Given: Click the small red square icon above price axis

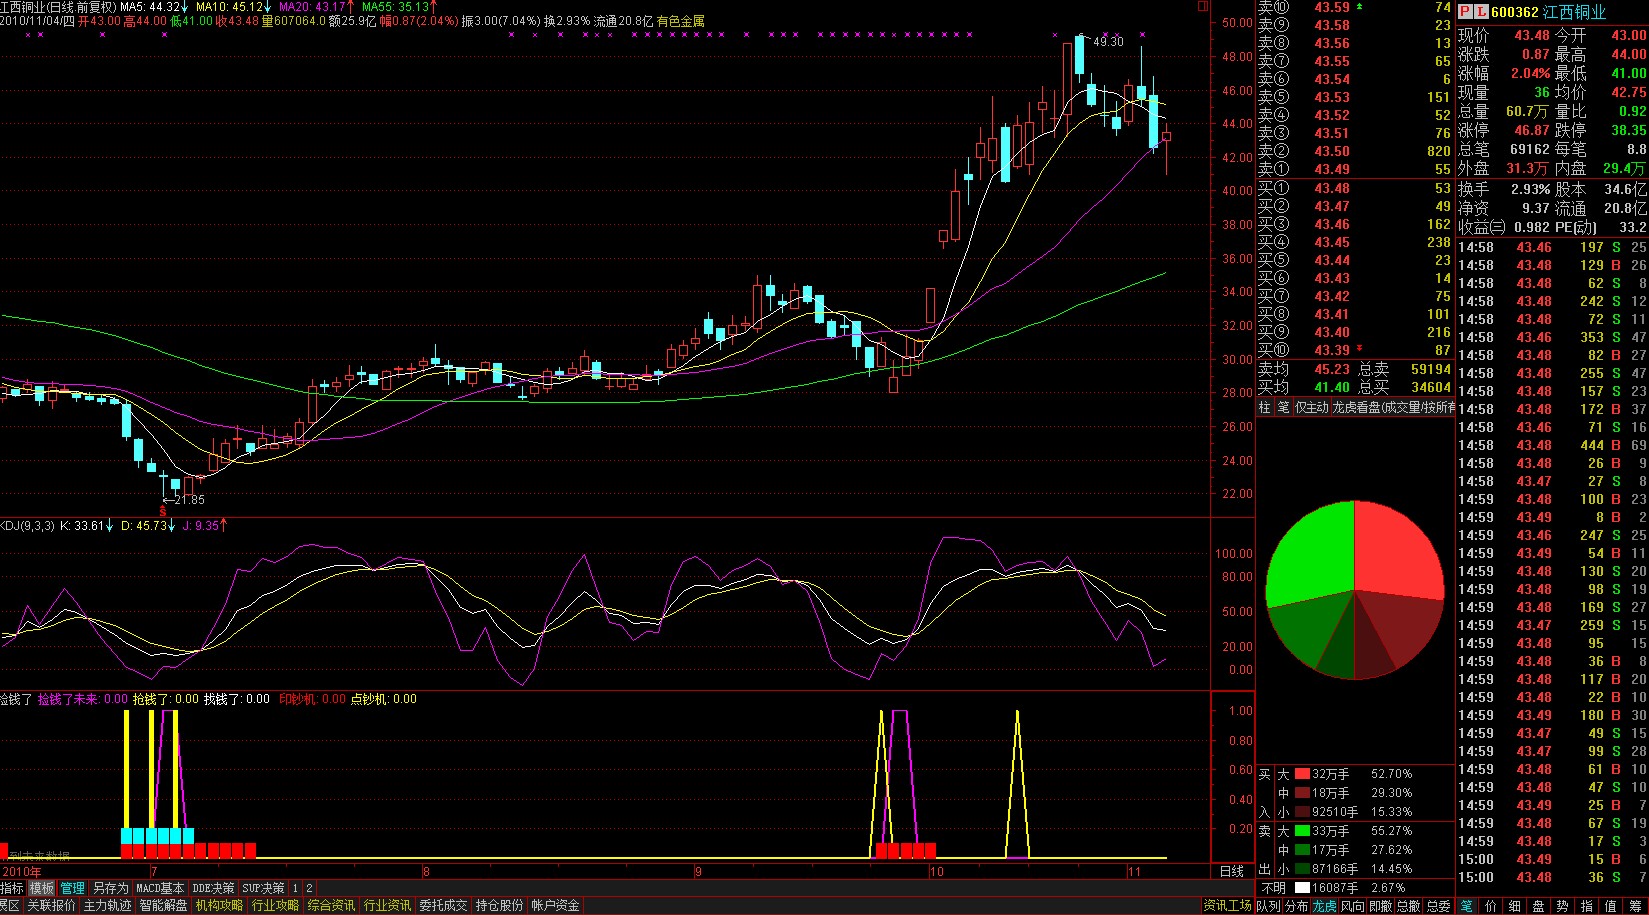Looking at the screenshot, I should (x=1203, y=6).
